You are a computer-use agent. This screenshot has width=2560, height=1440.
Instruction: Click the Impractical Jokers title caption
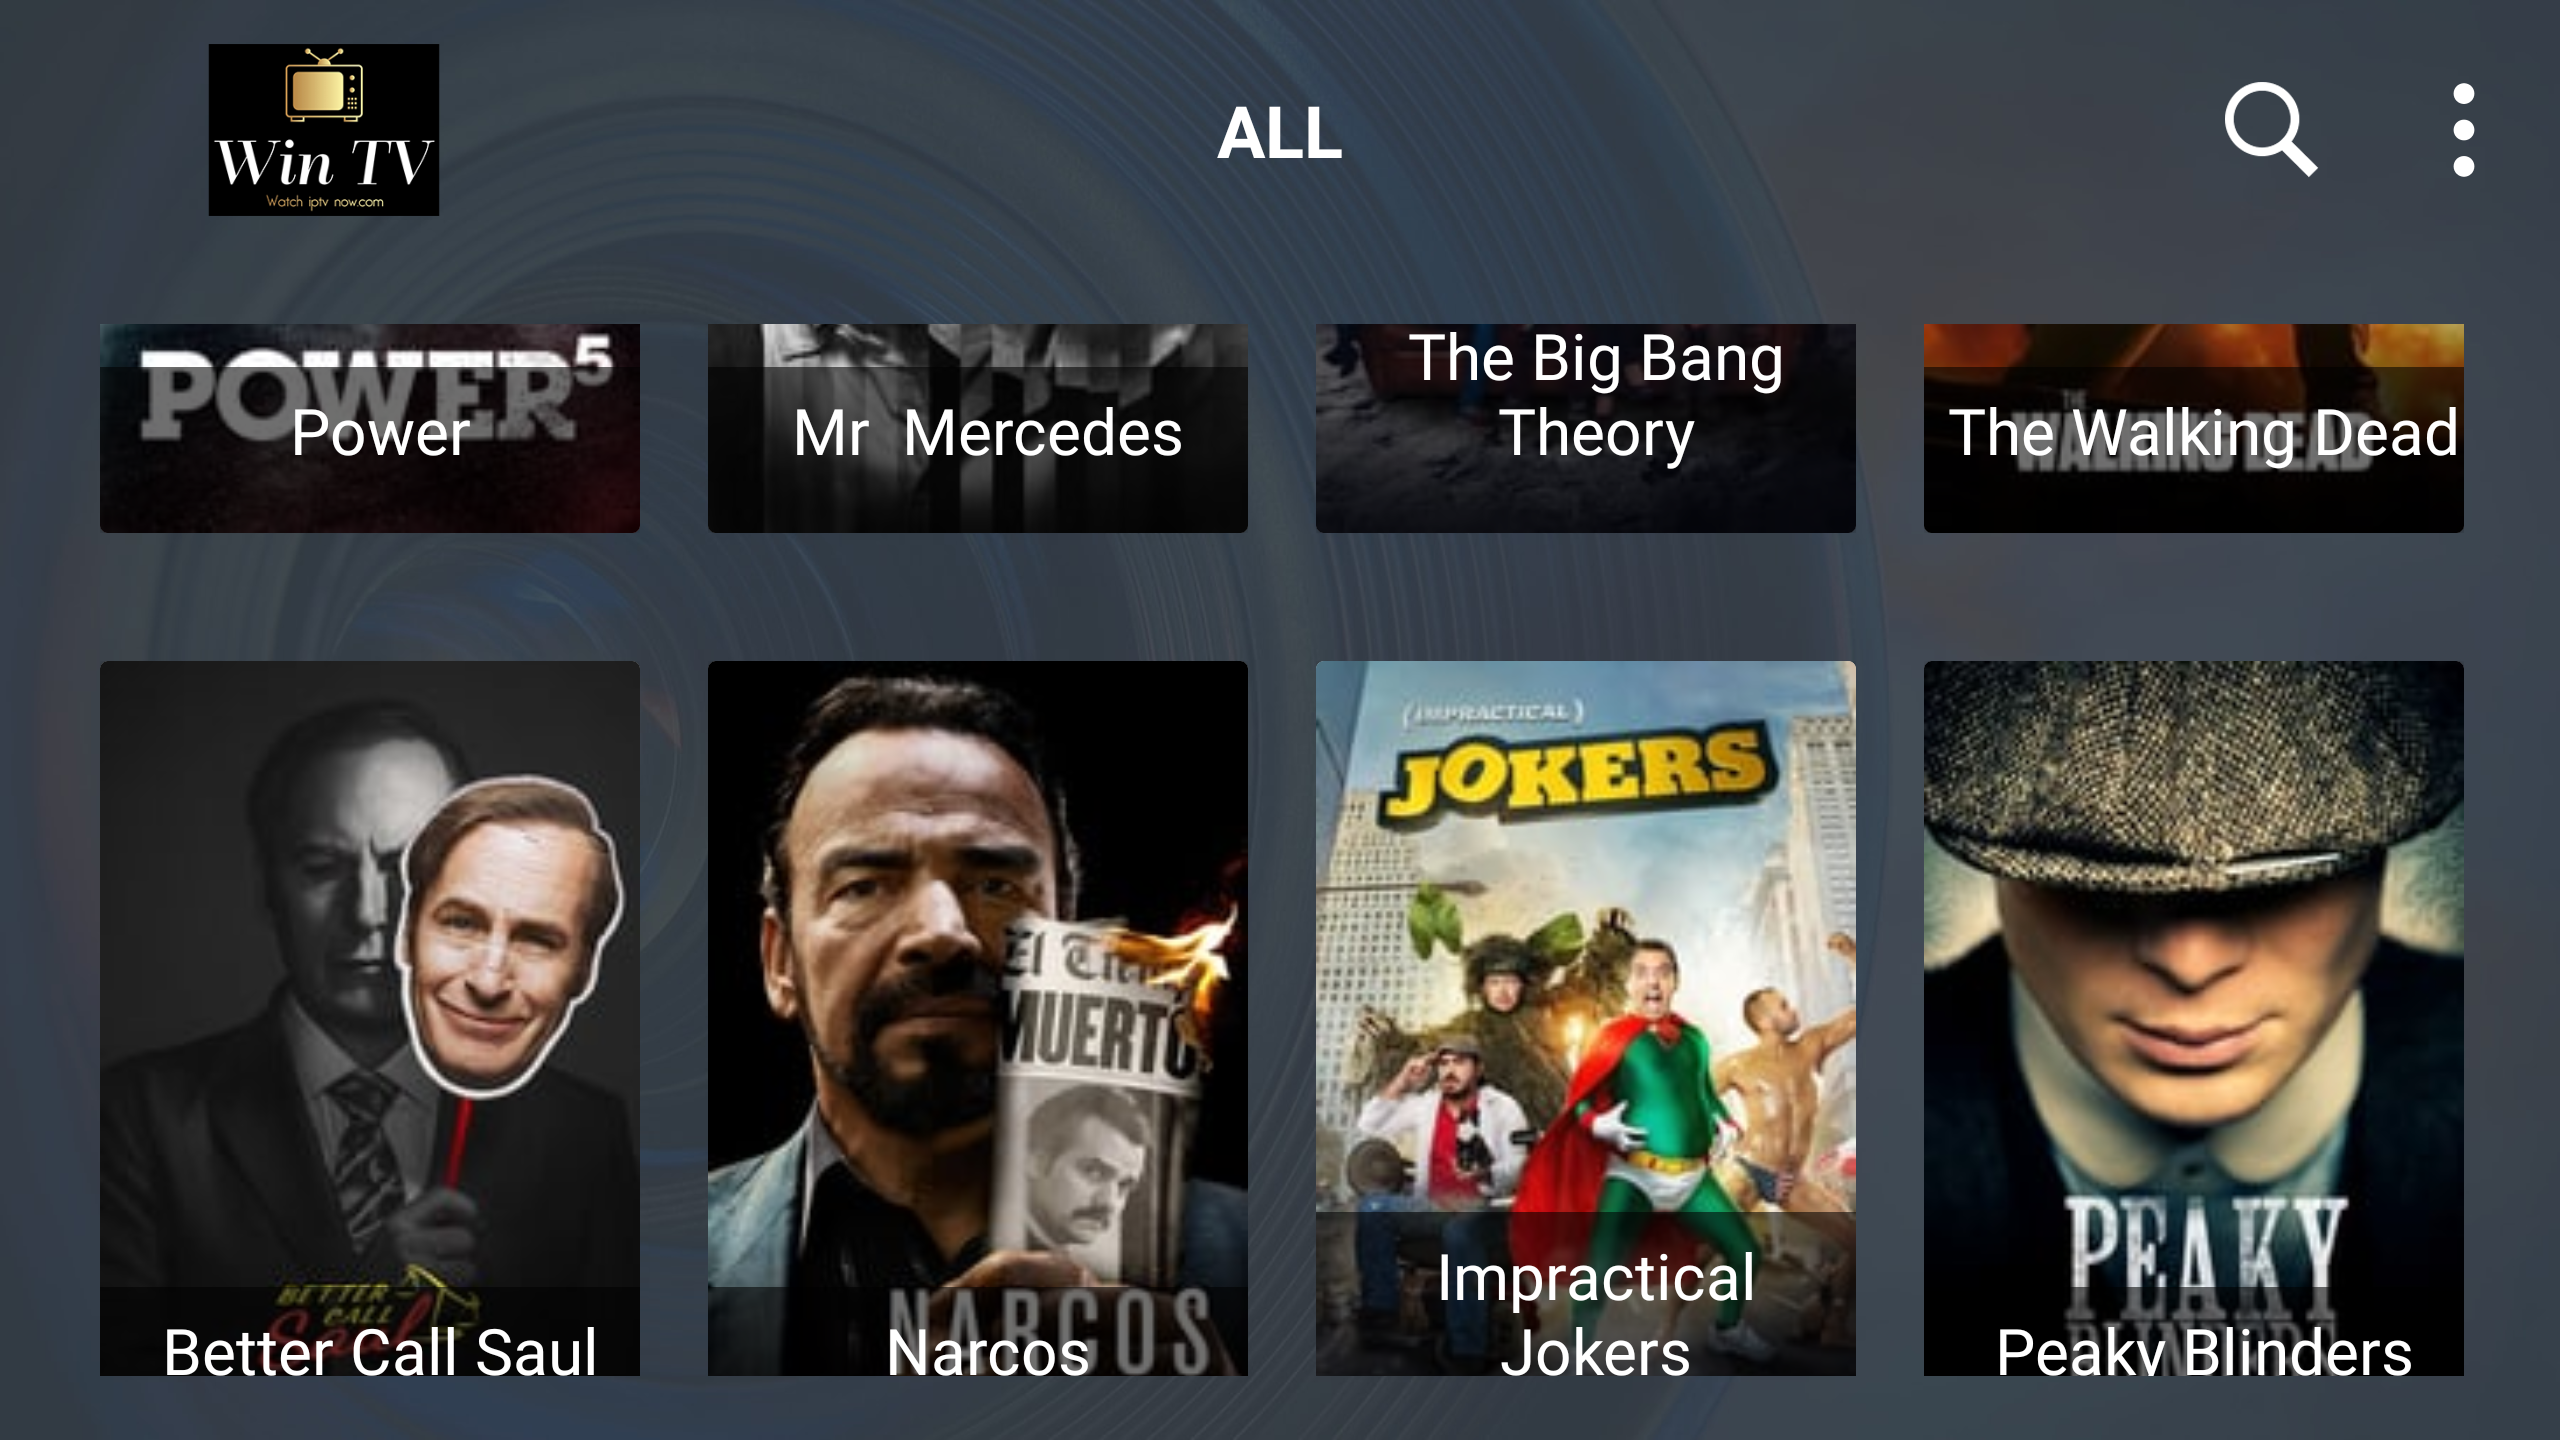point(1596,1314)
